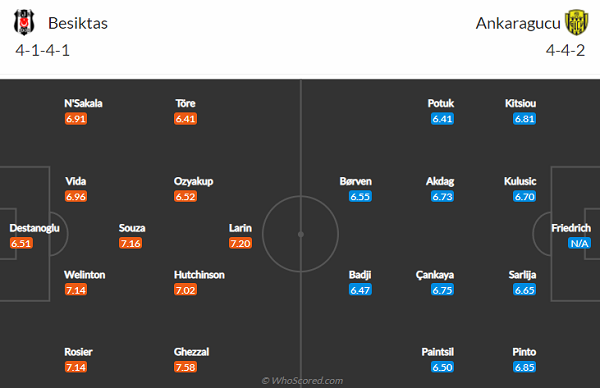Click Friedrich's N/A rating badge
Screen dimensions: 600x388
coord(579,243)
